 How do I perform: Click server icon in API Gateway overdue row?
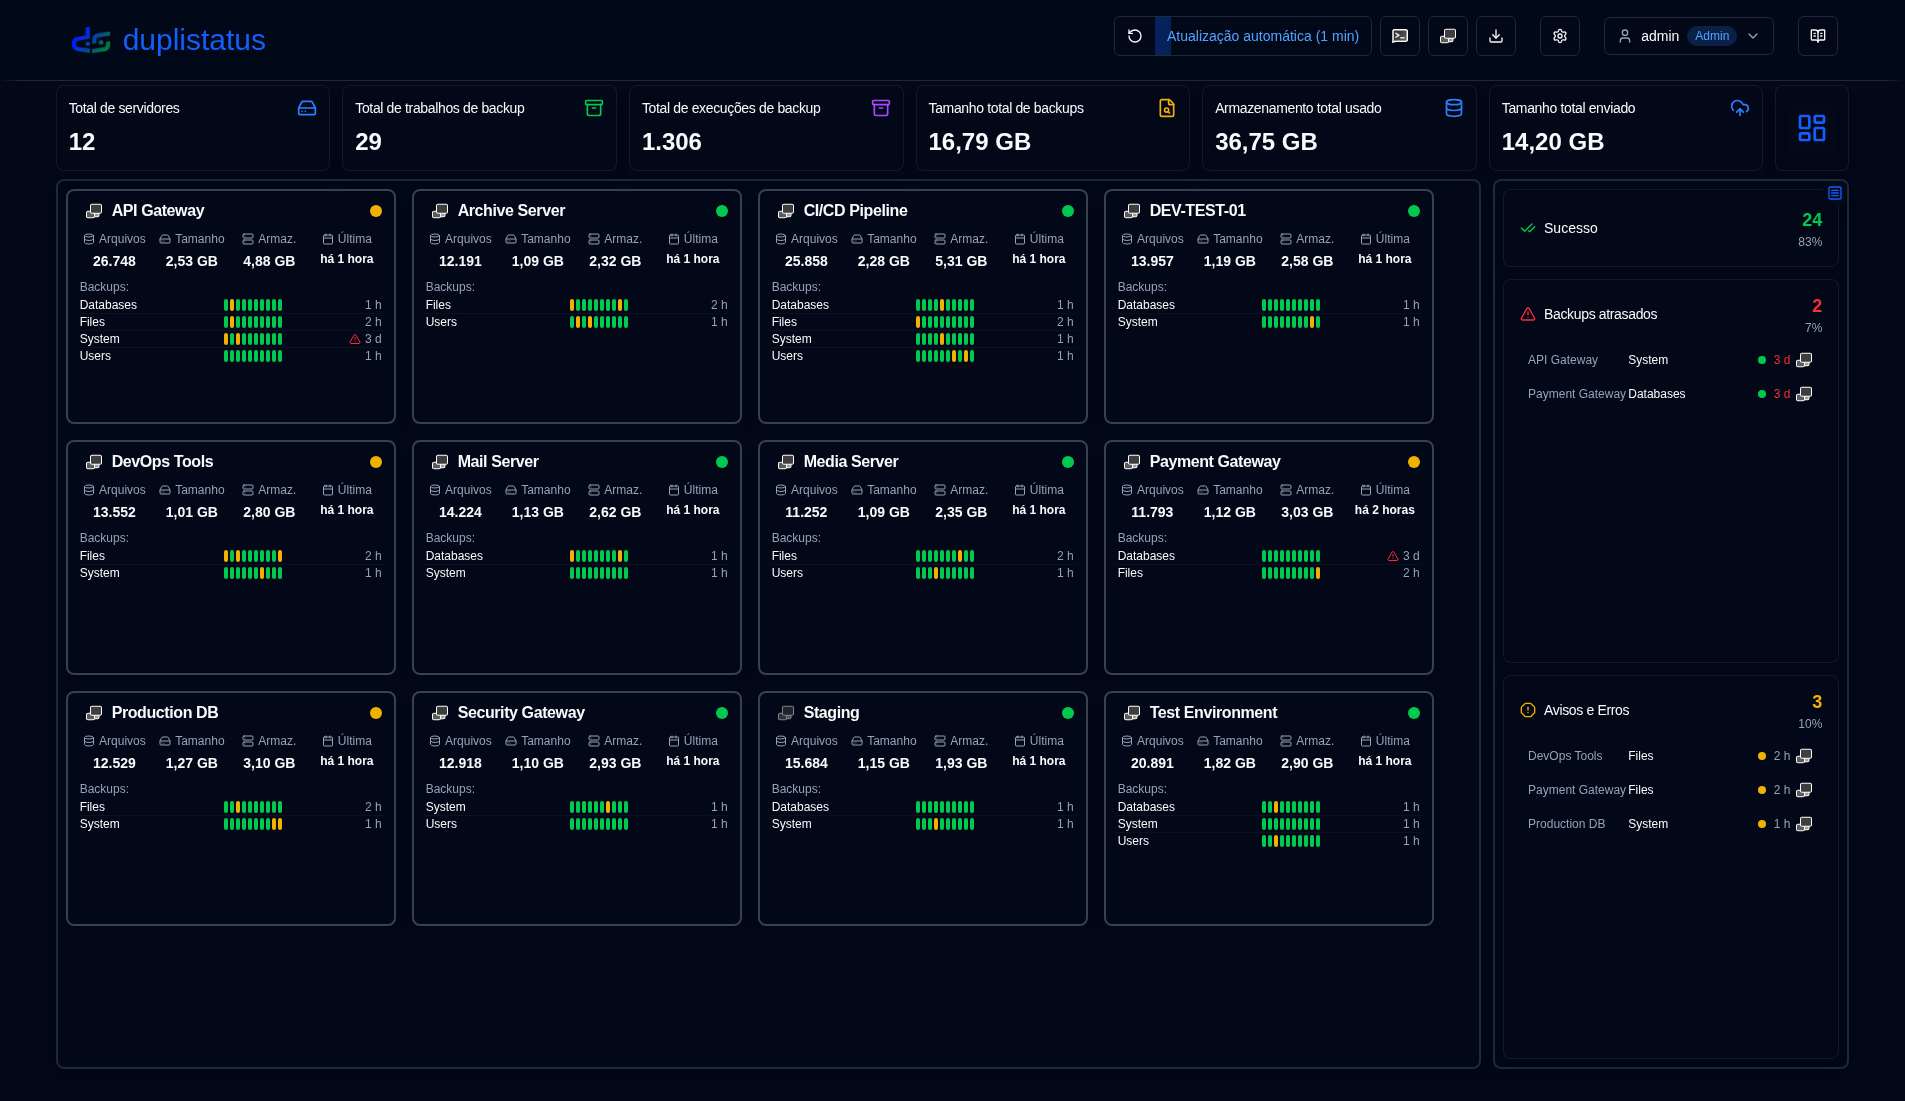1804,360
